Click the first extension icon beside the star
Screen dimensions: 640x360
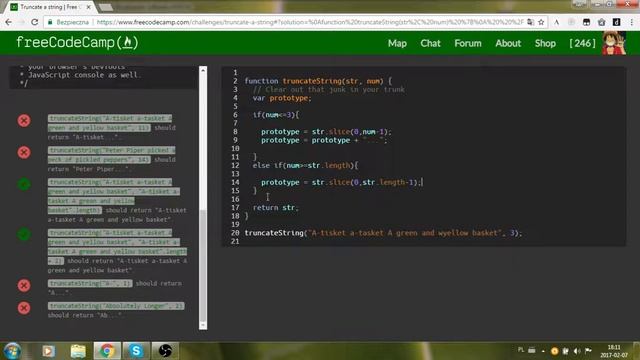point(556,22)
